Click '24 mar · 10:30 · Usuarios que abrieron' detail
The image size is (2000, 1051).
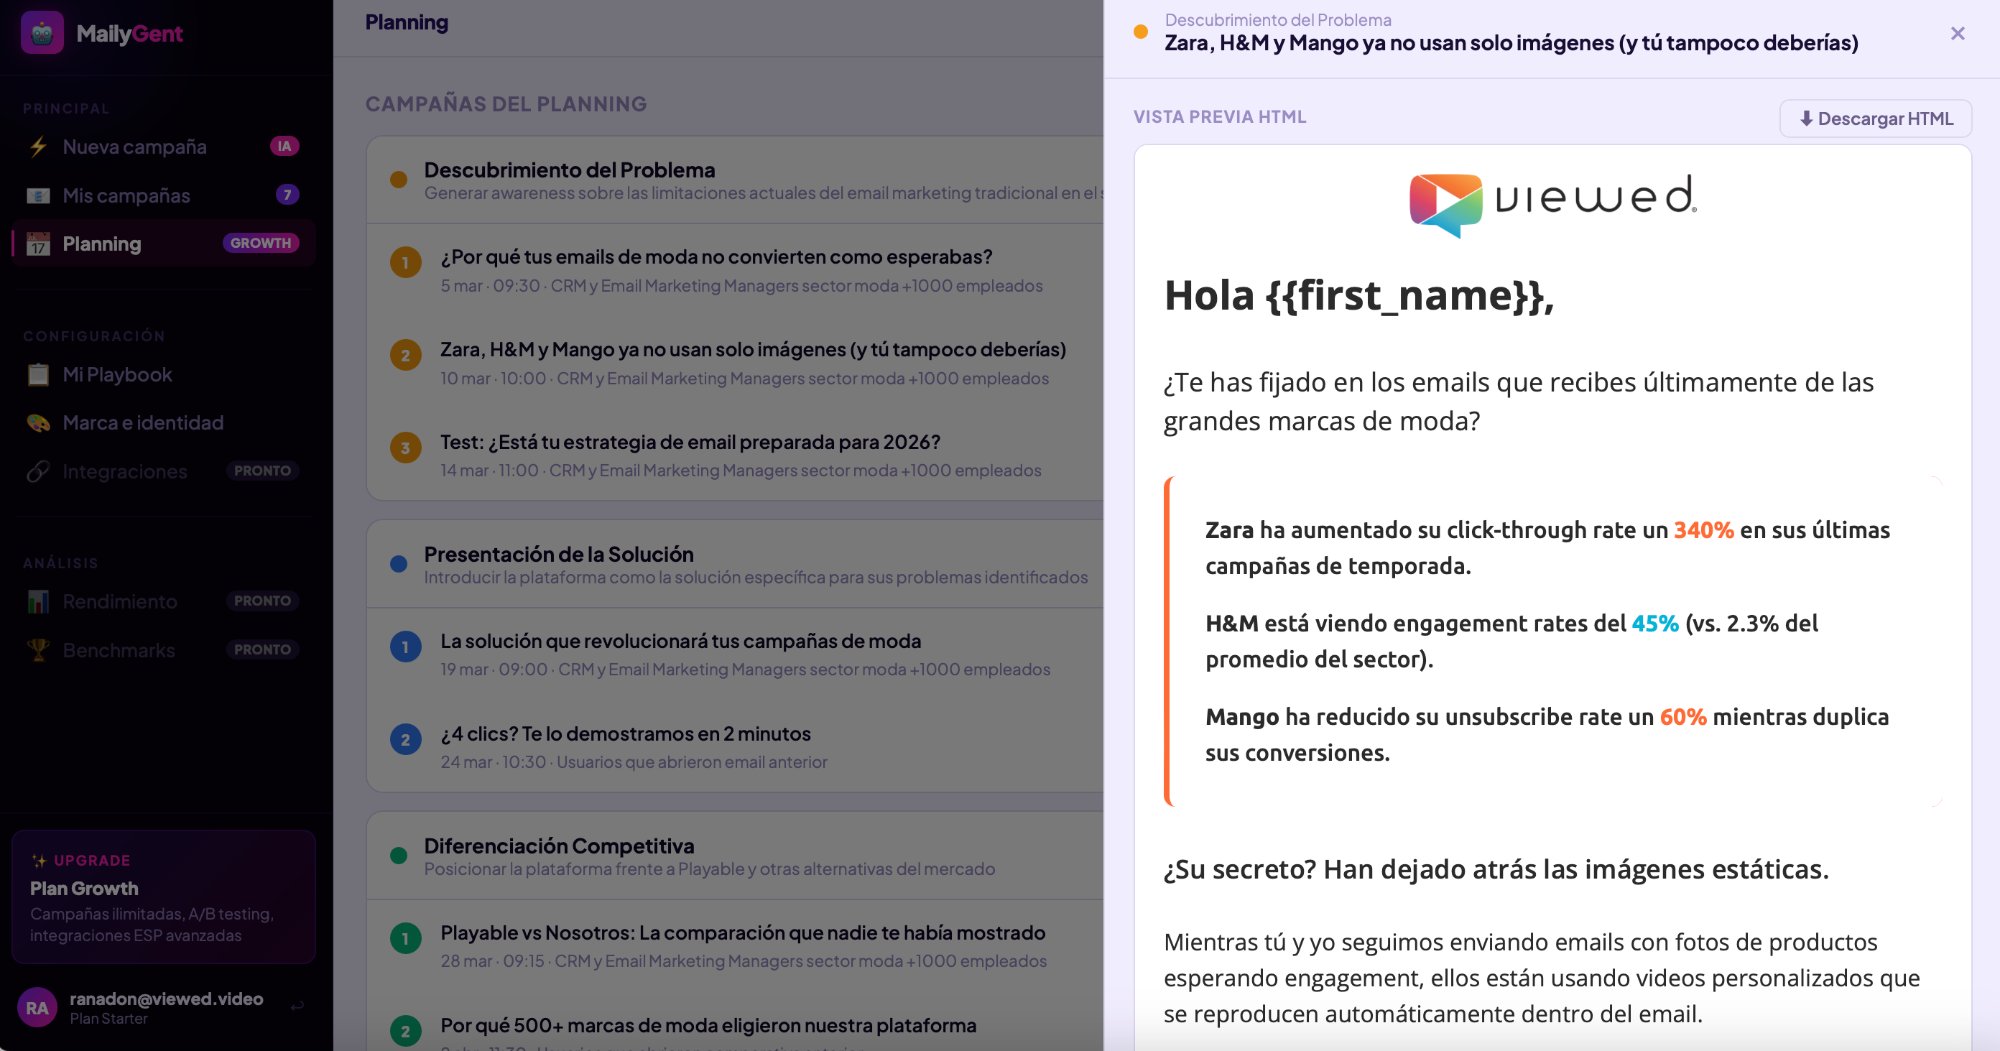(x=634, y=762)
